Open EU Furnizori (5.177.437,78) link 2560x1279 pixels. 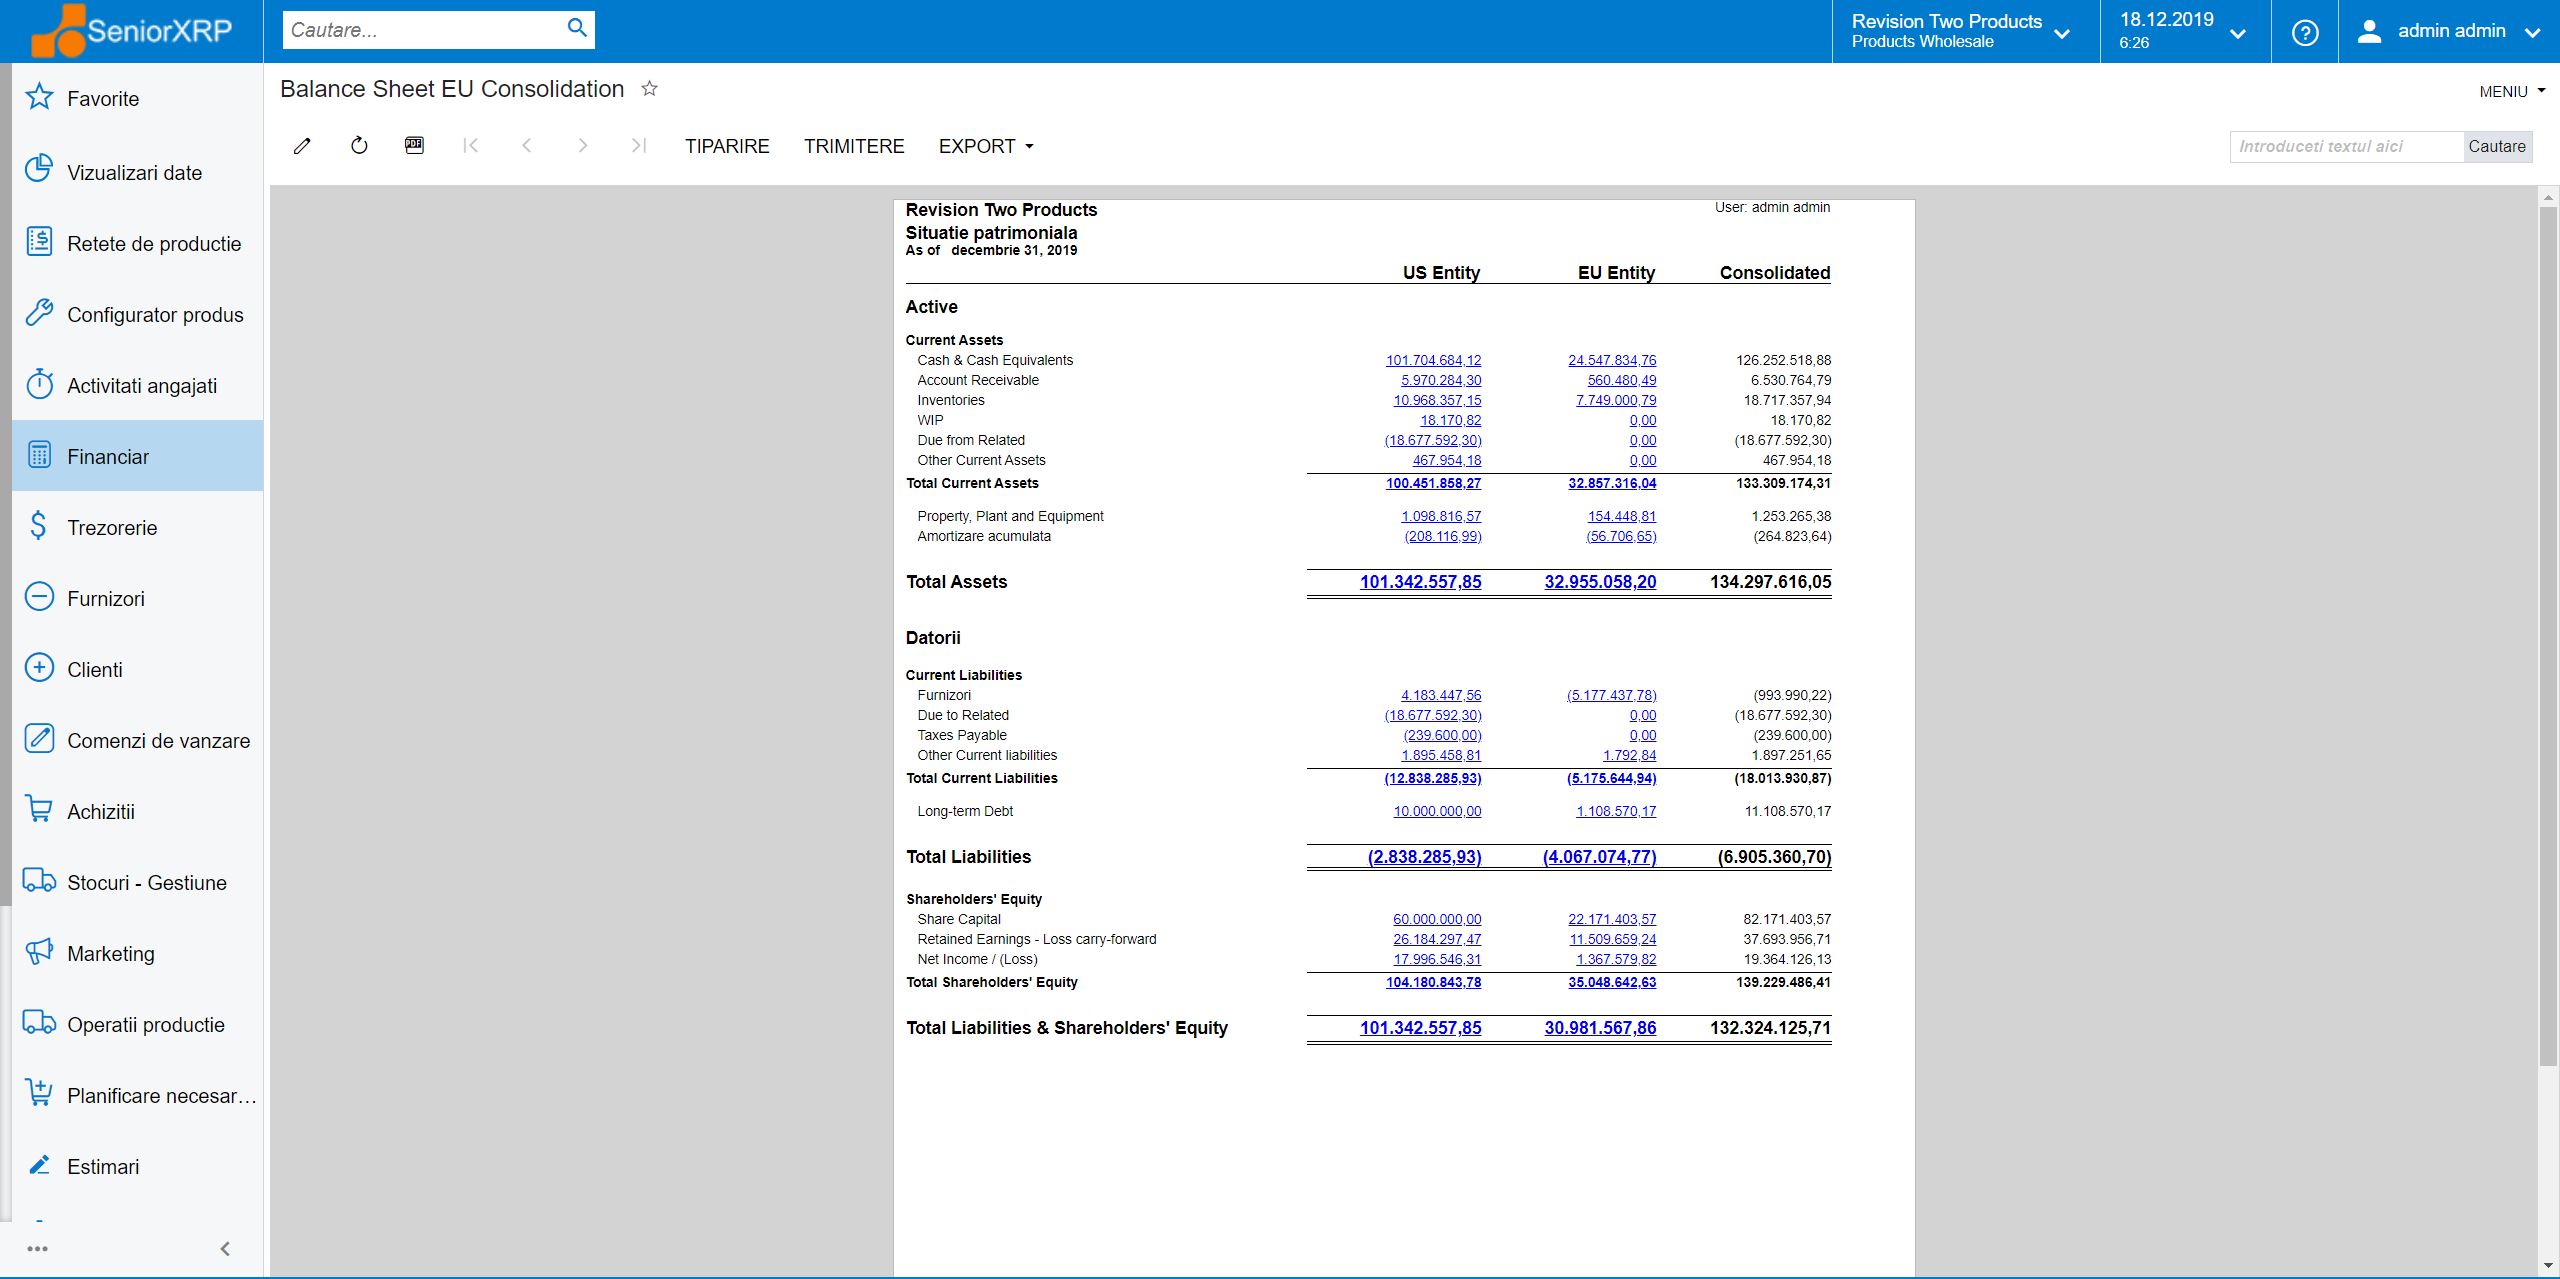[1611, 695]
